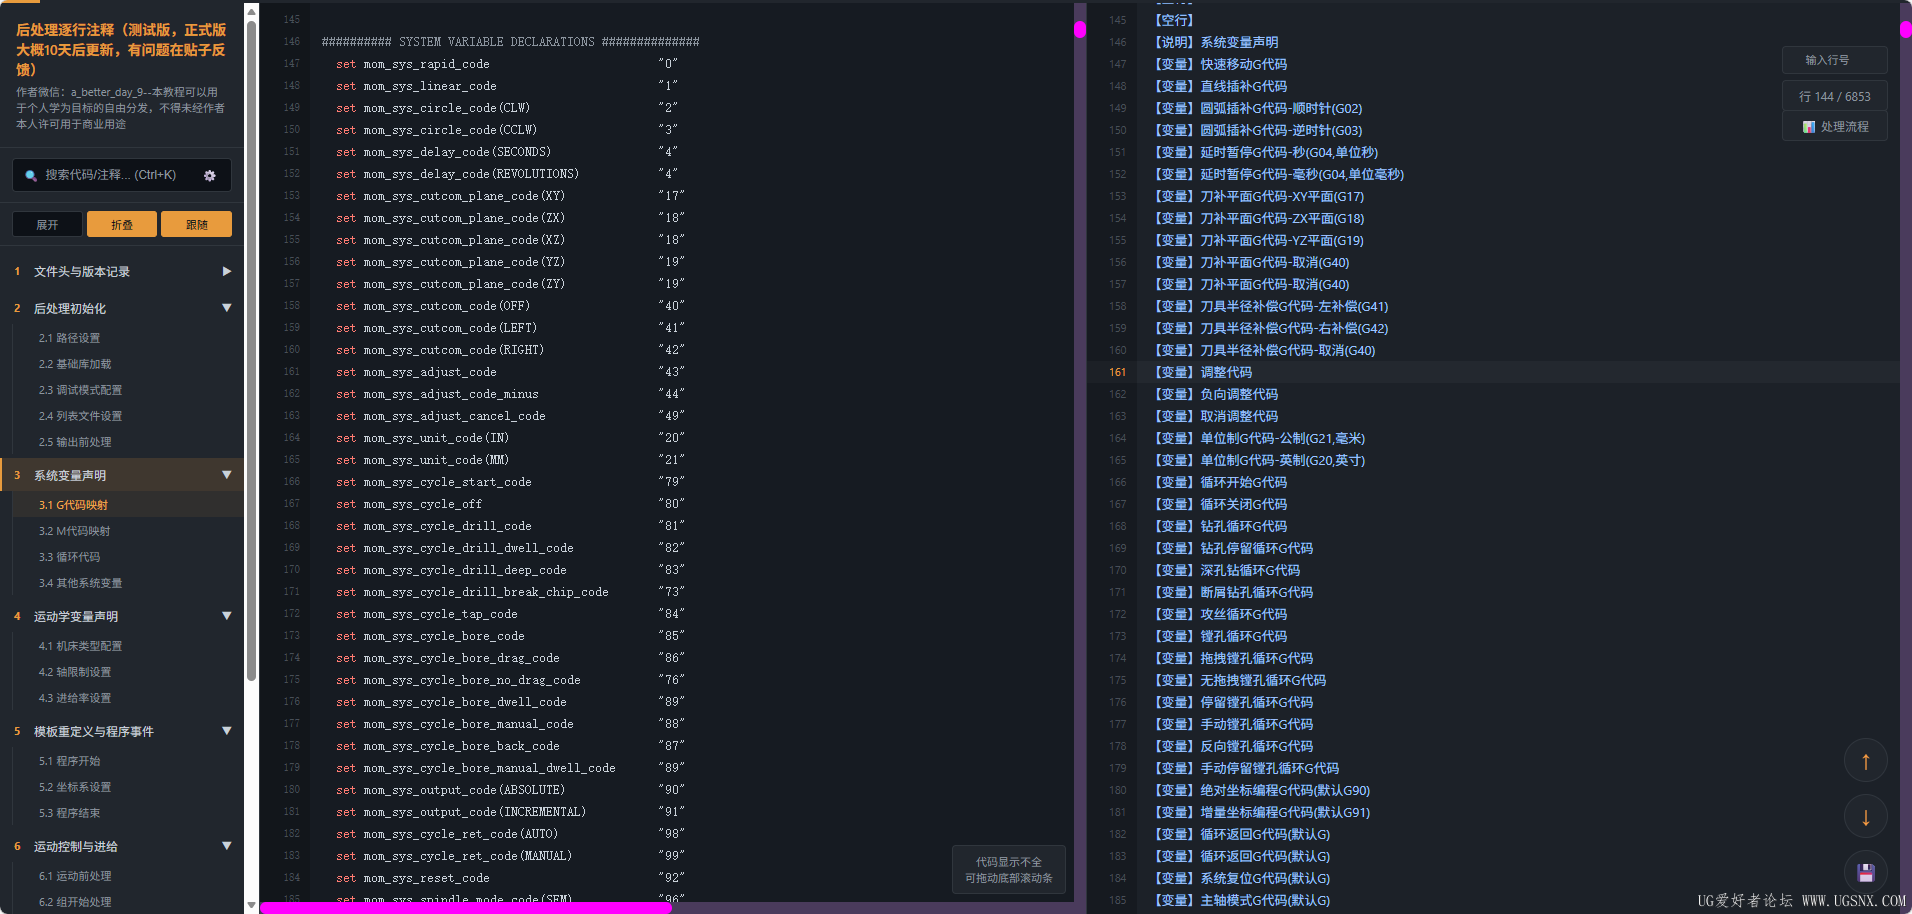Click the magnifier icon in search box
The image size is (1912, 914).
(x=31, y=176)
